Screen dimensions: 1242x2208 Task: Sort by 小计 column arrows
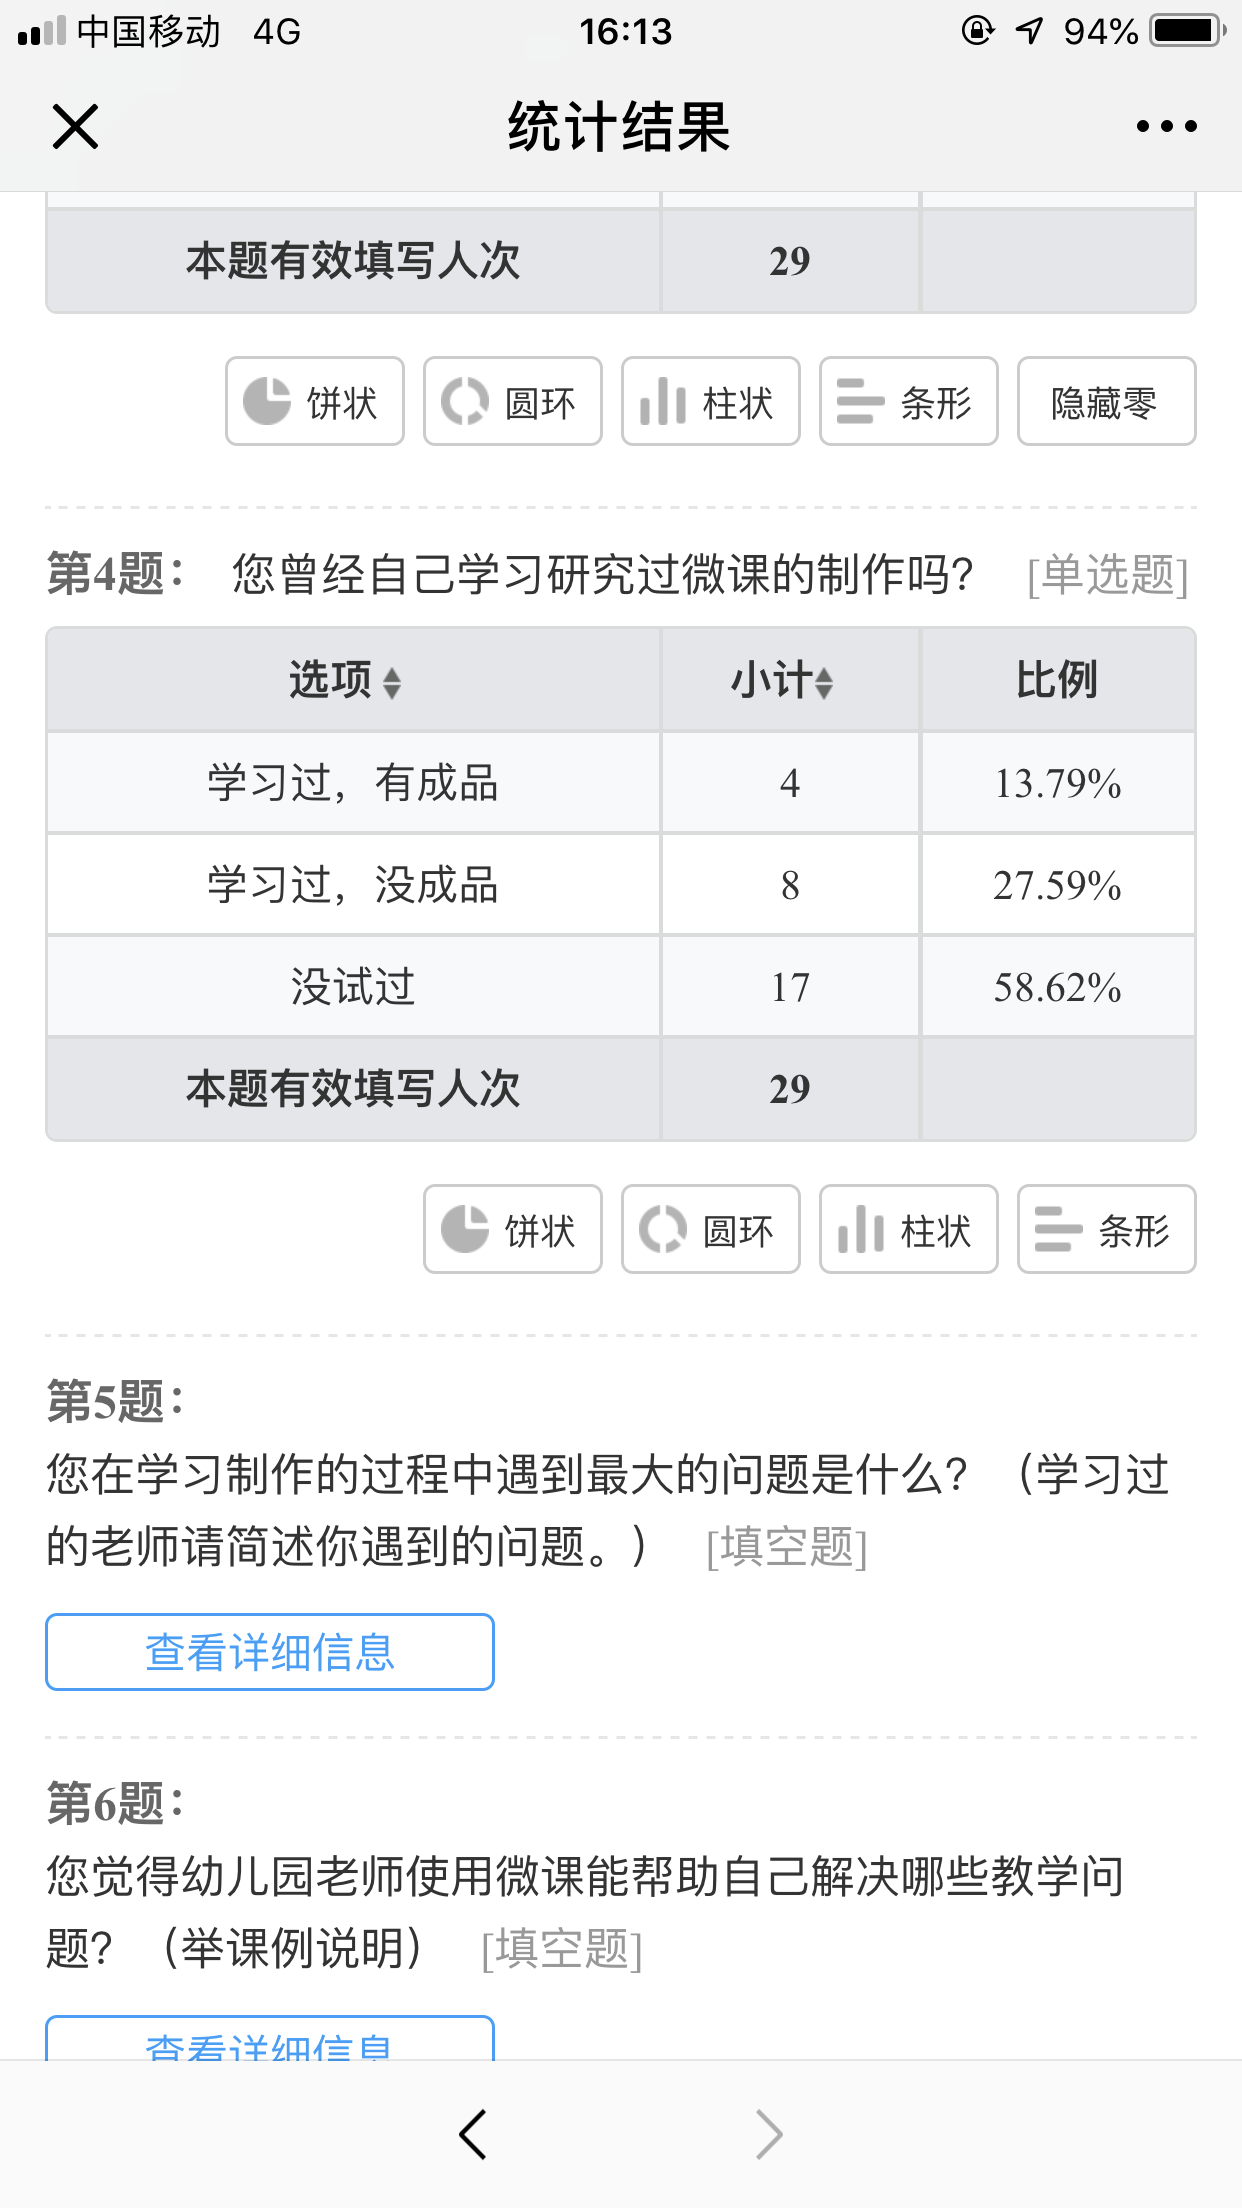[x=824, y=683]
